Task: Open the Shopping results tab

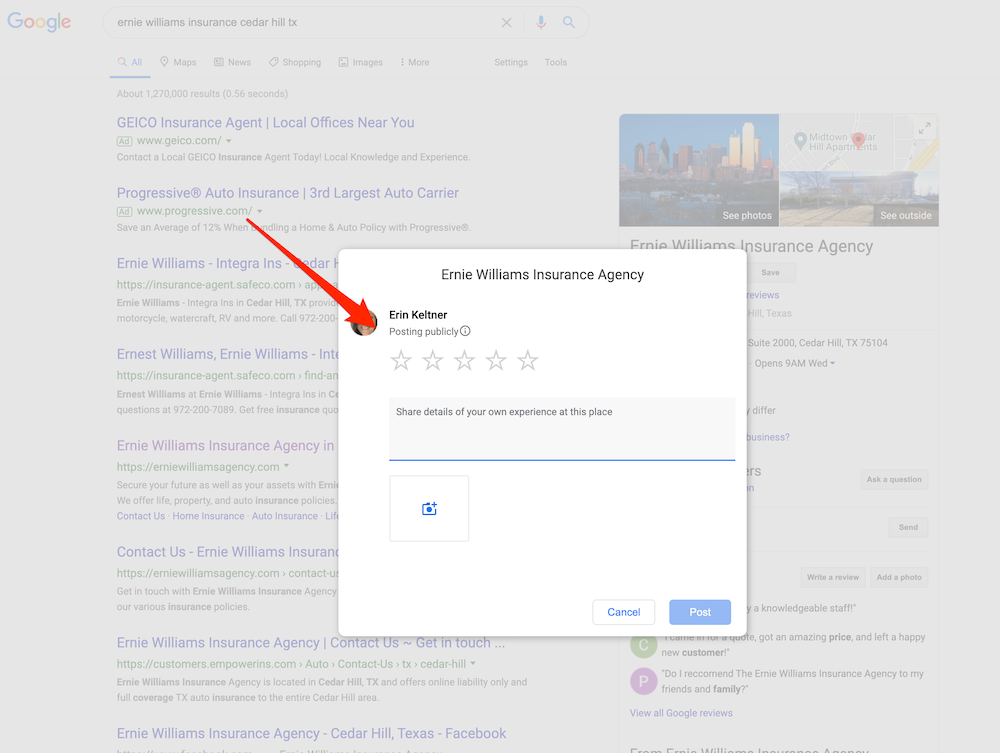Action: [x=295, y=62]
